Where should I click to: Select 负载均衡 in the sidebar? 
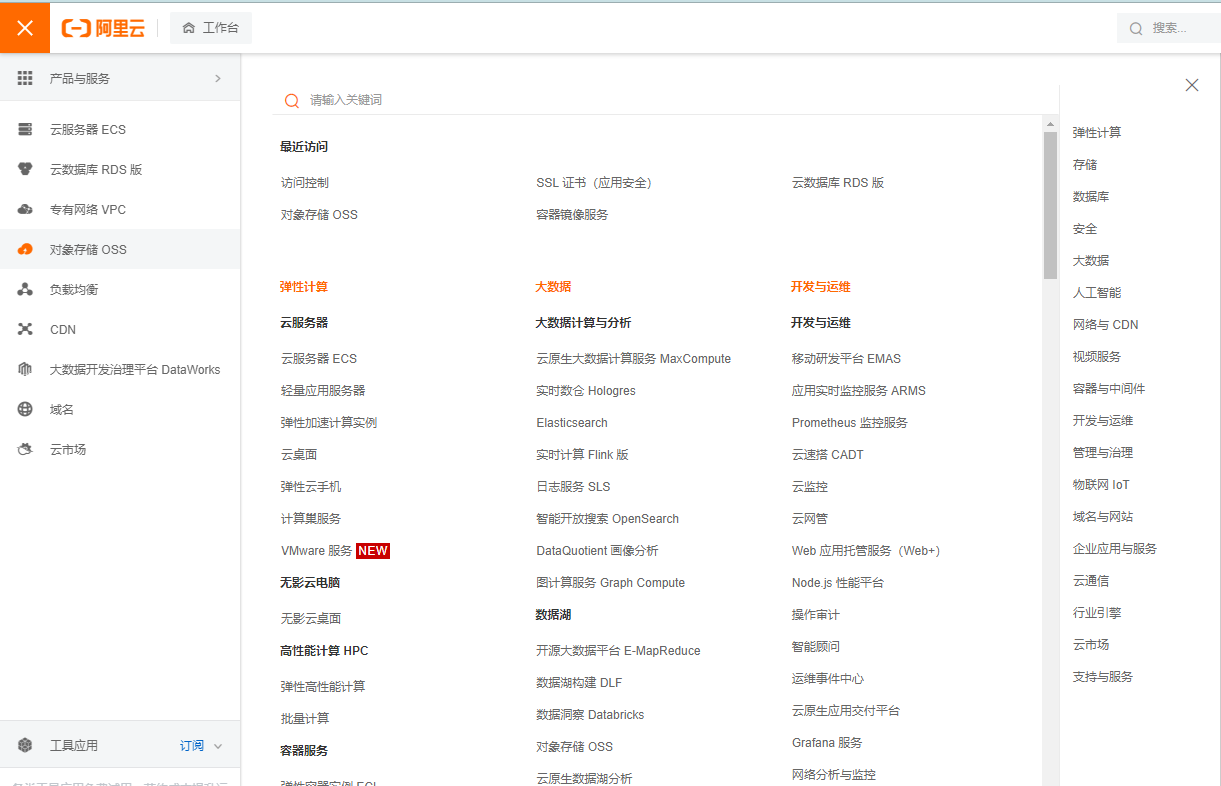tap(120, 289)
